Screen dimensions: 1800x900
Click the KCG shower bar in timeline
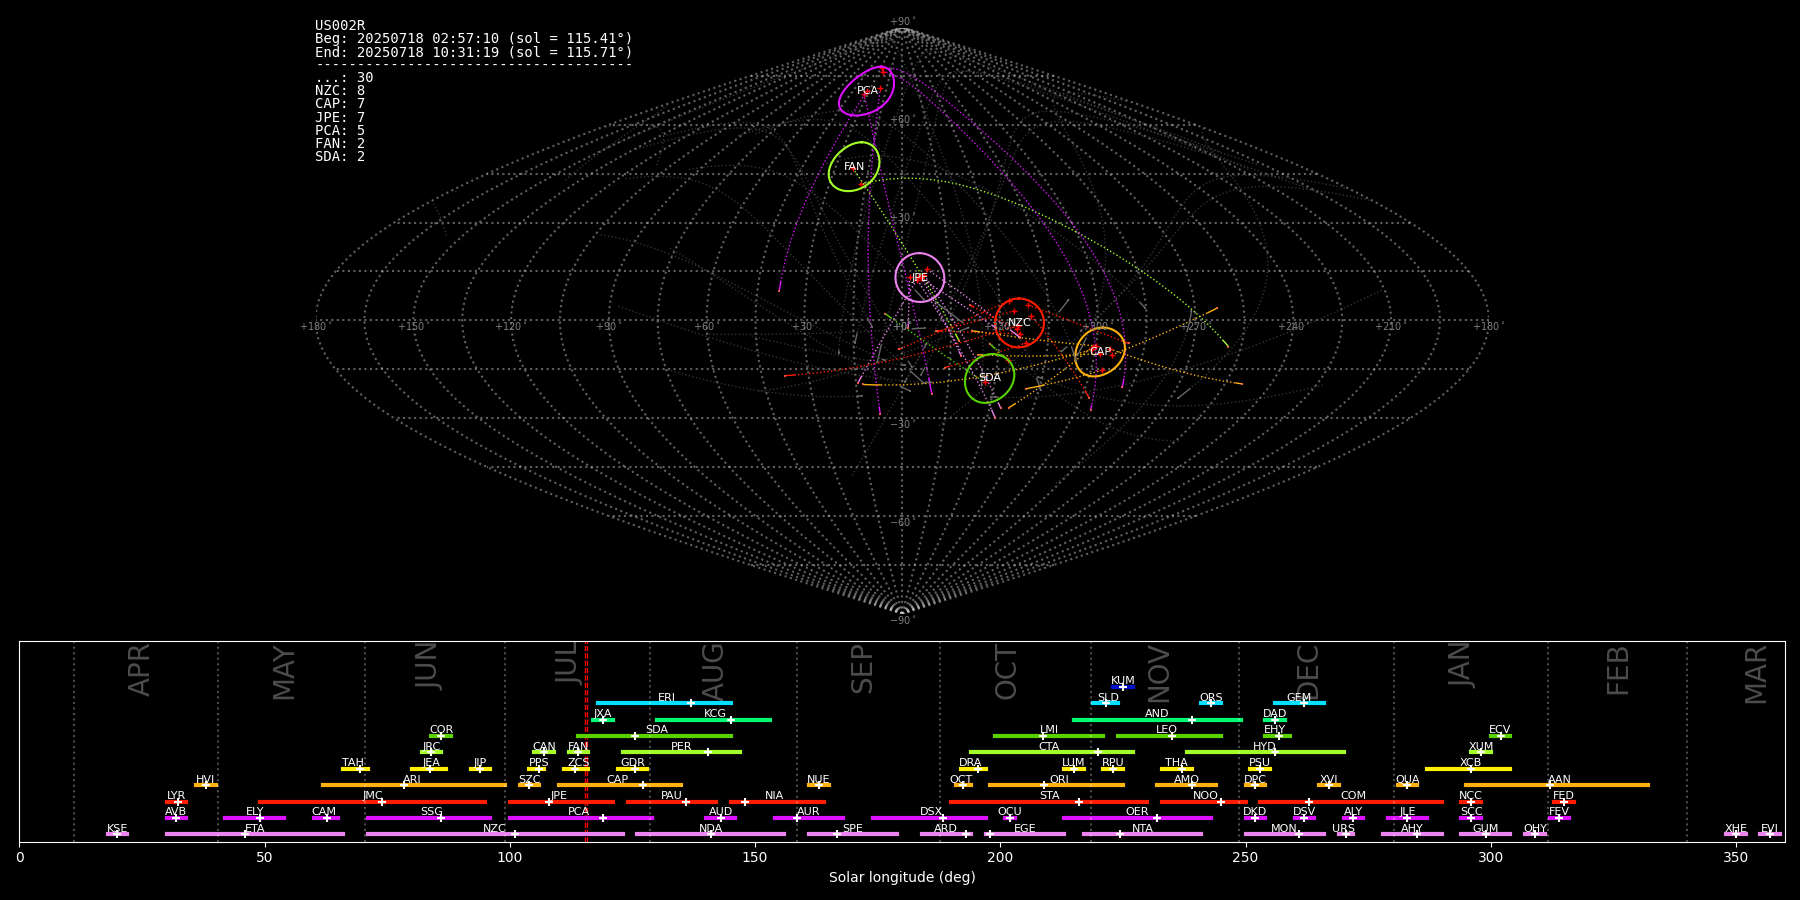[713, 720]
